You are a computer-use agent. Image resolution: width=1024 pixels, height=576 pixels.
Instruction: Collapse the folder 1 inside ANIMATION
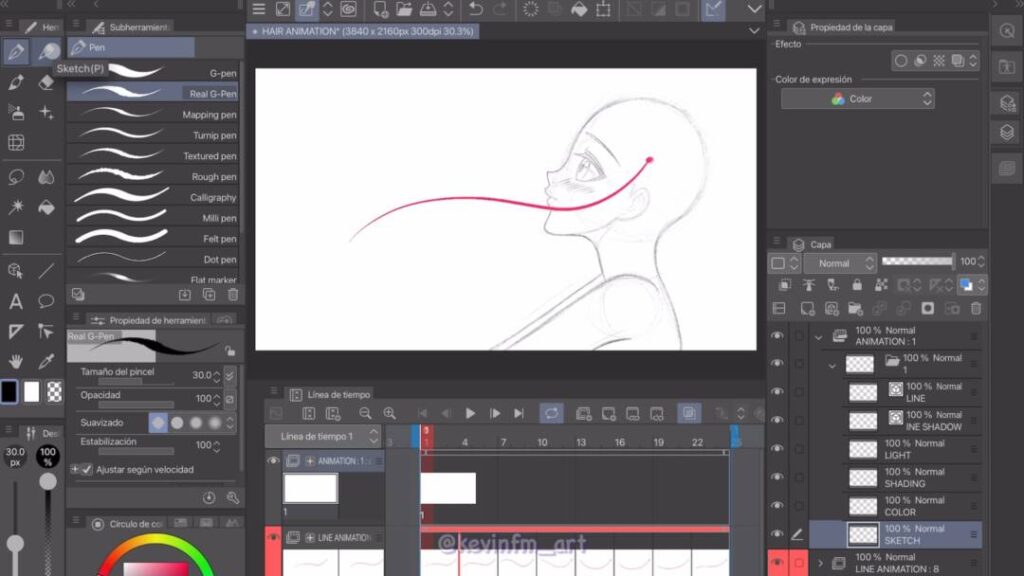[x=832, y=365]
